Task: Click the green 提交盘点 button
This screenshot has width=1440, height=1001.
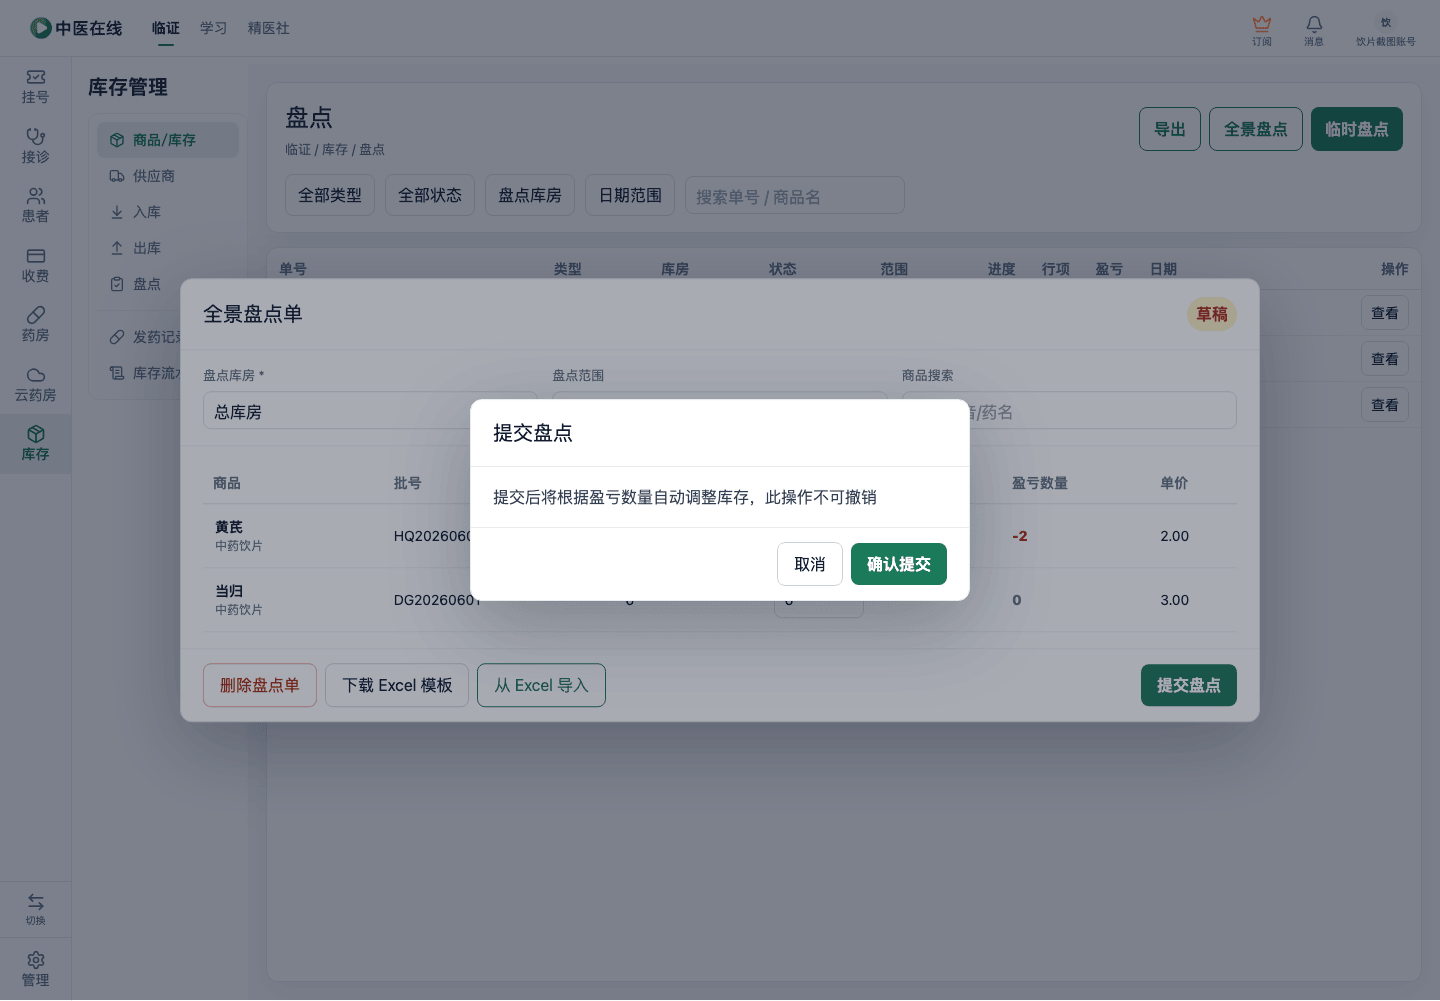Action: coord(1189,685)
